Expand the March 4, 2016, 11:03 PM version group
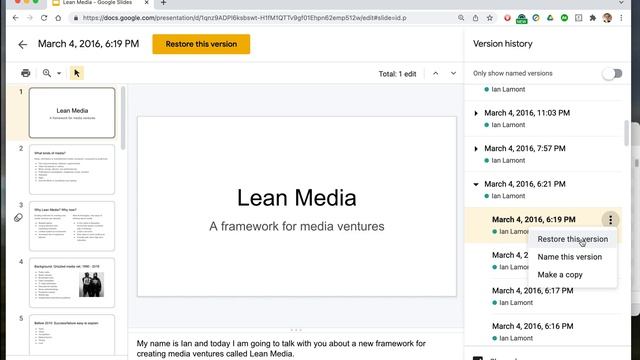640x360 pixels. 476,113
